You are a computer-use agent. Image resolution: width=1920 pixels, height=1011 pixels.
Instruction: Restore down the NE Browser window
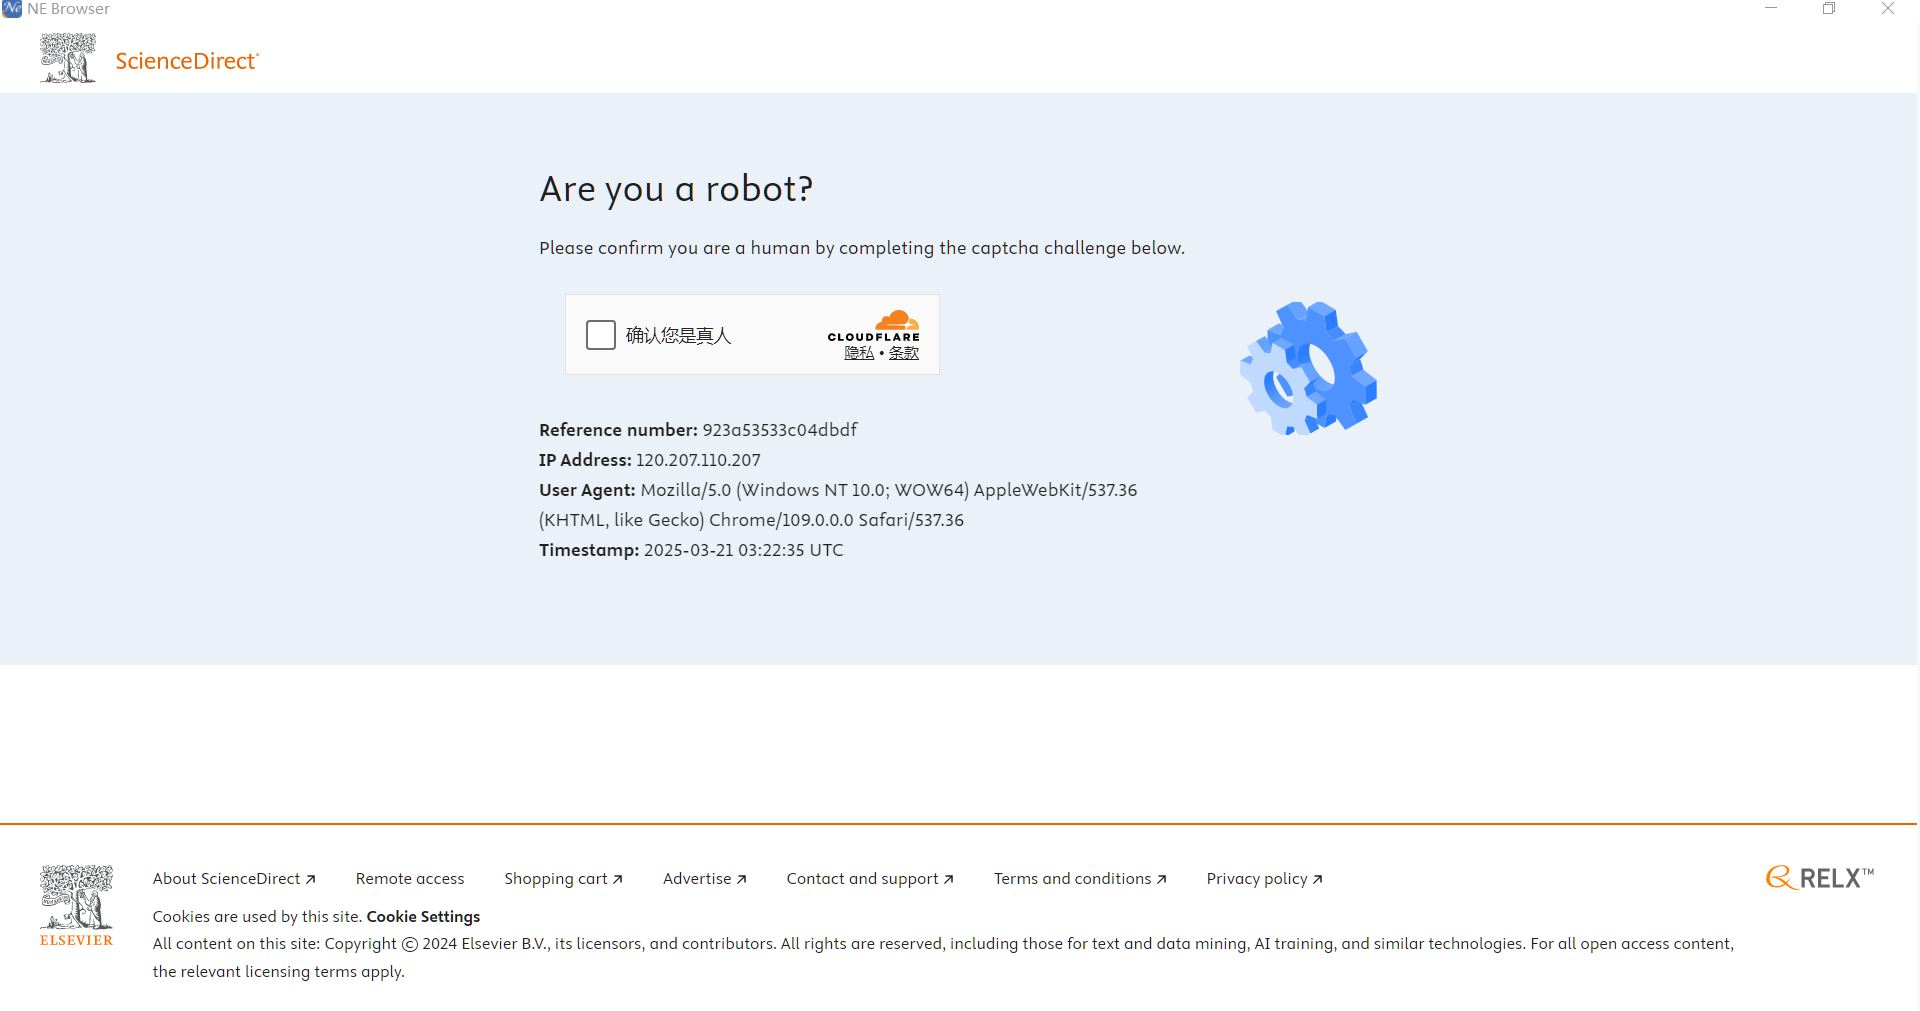point(1829,9)
